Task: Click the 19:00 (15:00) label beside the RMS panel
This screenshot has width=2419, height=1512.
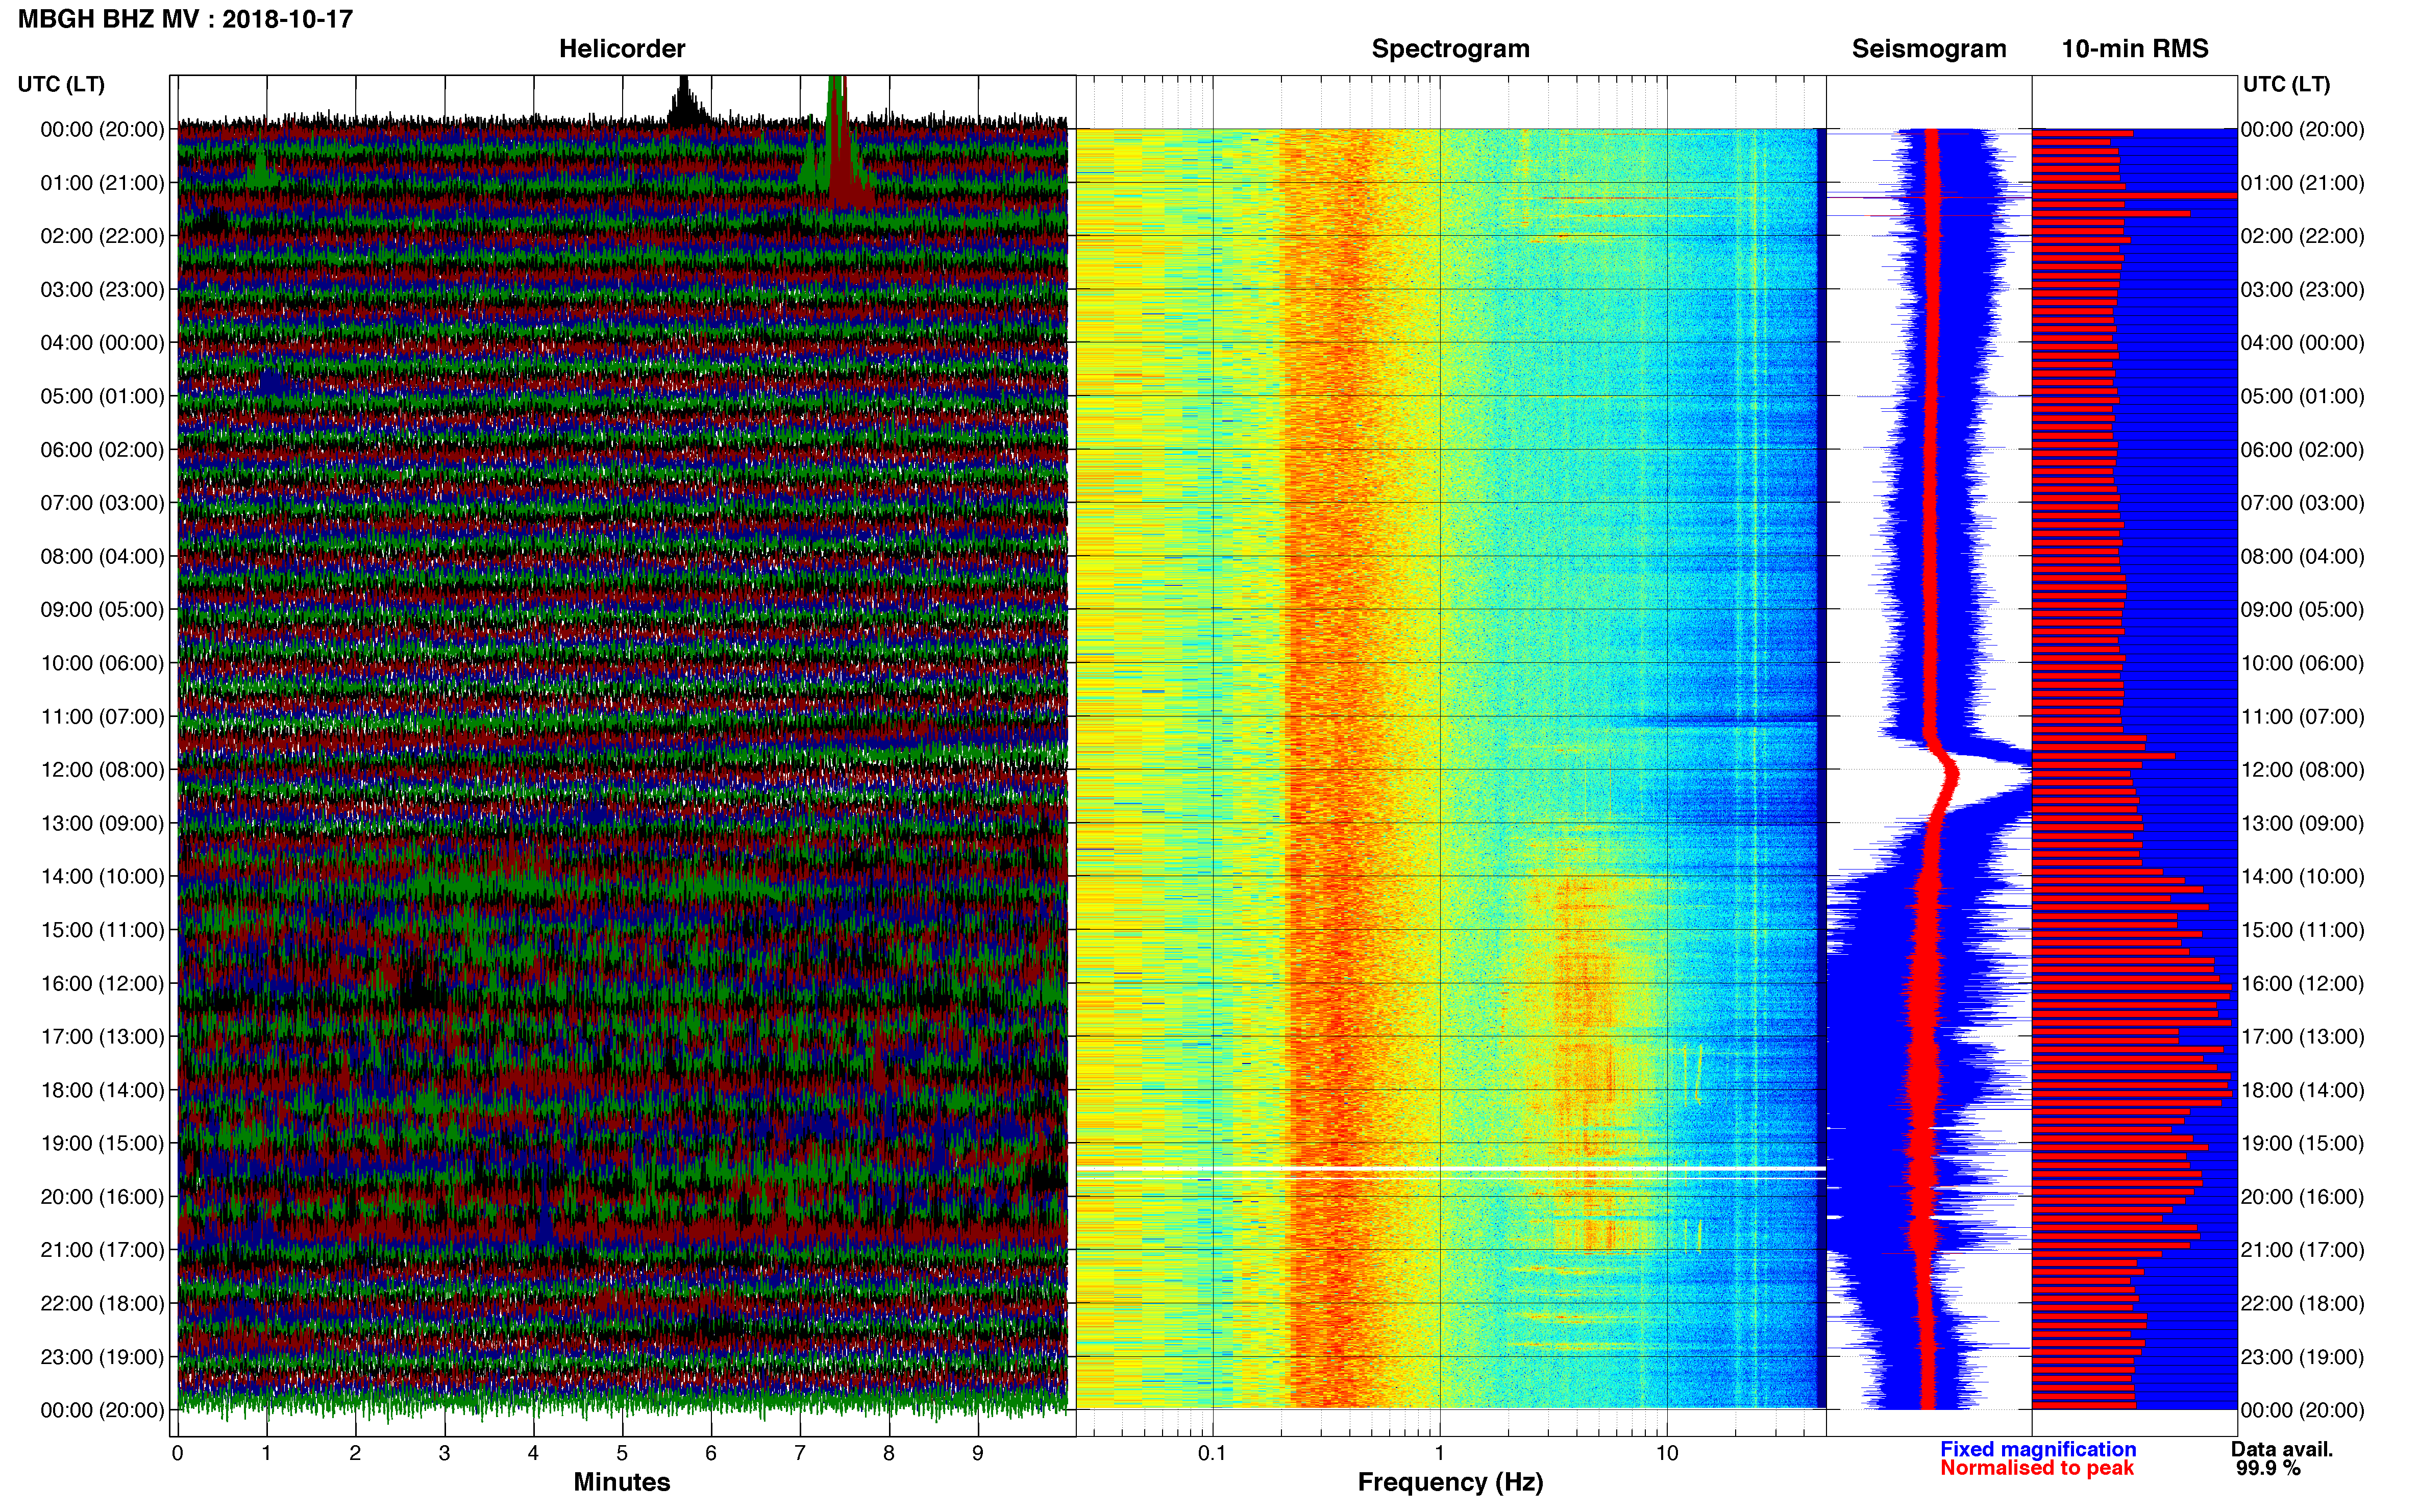Action: click(x=2303, y=1143)
